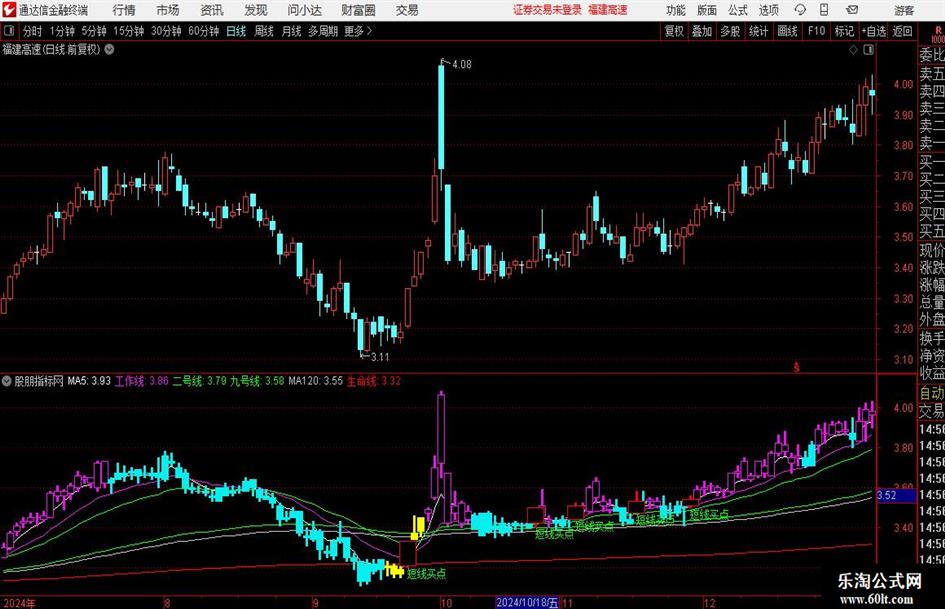Click the 标记 mark button

[x=844, y=31]
